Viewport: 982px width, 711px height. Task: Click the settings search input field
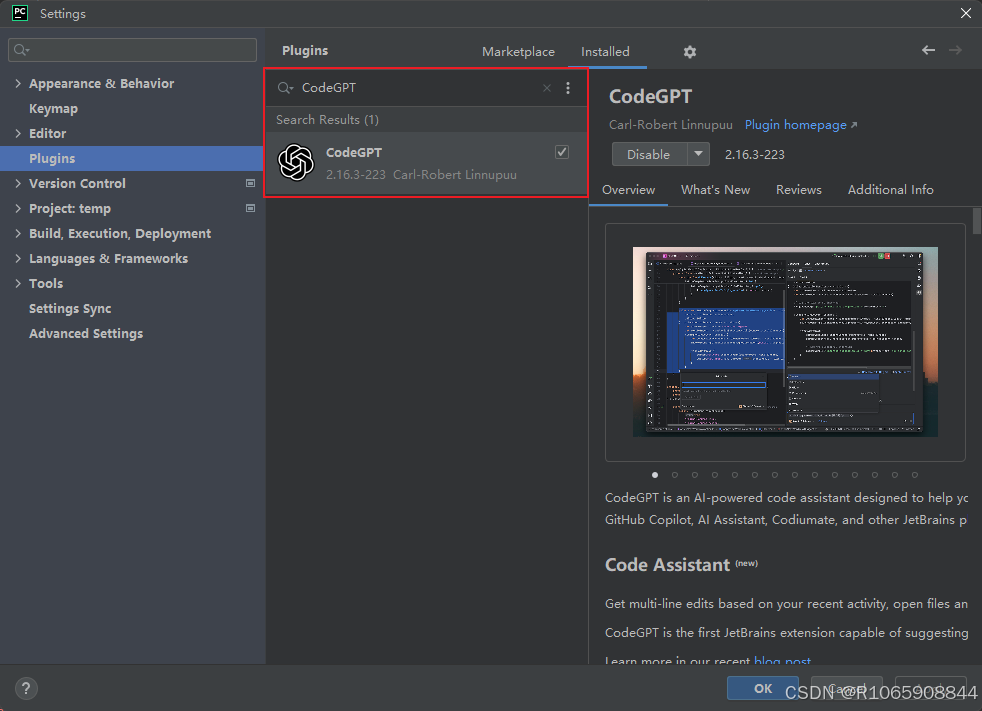tap(132, 49)
